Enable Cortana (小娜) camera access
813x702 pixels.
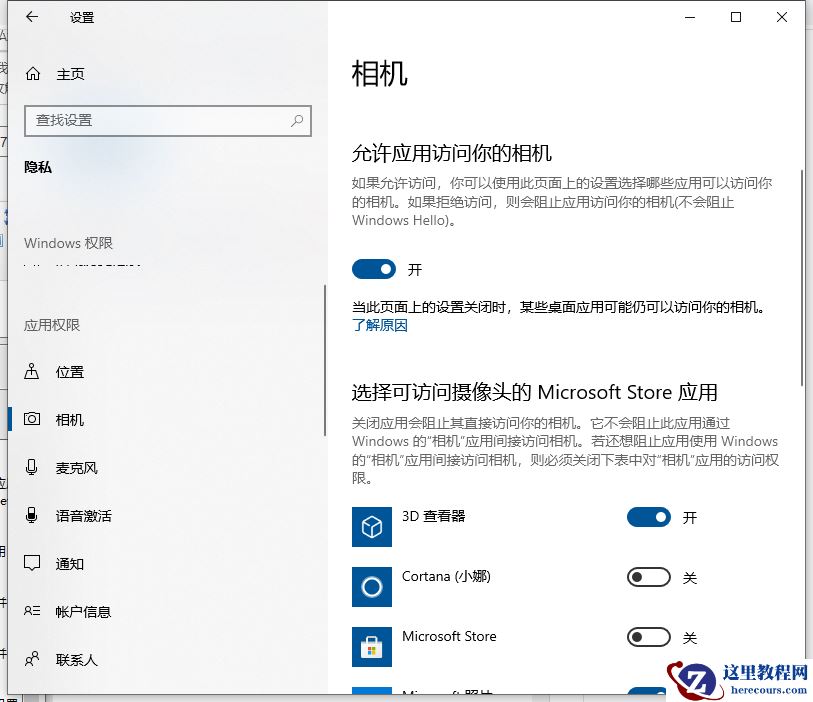point(648,577)
